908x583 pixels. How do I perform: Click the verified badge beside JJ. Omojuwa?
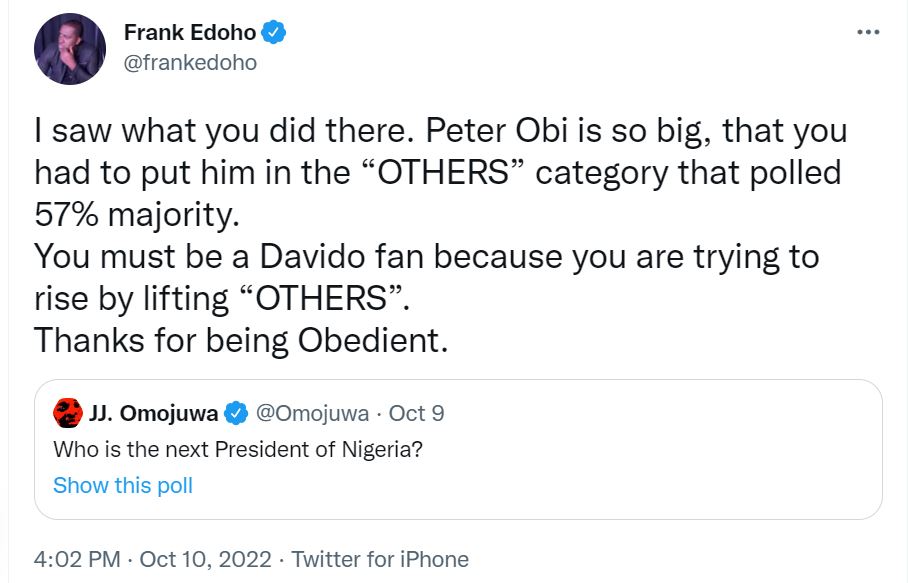tap(236, 413)
